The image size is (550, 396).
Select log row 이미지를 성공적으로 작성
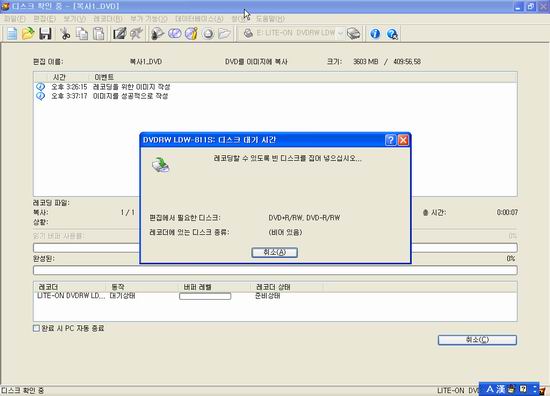(x=275, y=96)
